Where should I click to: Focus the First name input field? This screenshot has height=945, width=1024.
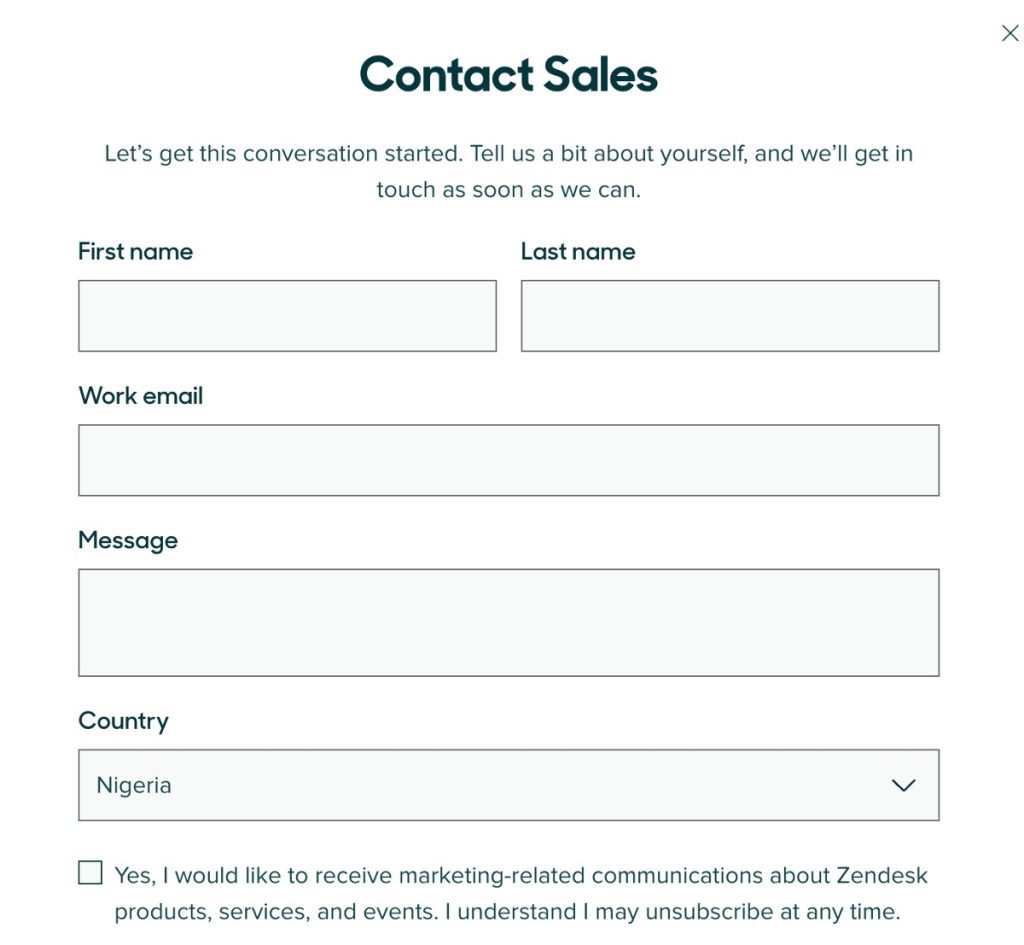pos(287,315)
